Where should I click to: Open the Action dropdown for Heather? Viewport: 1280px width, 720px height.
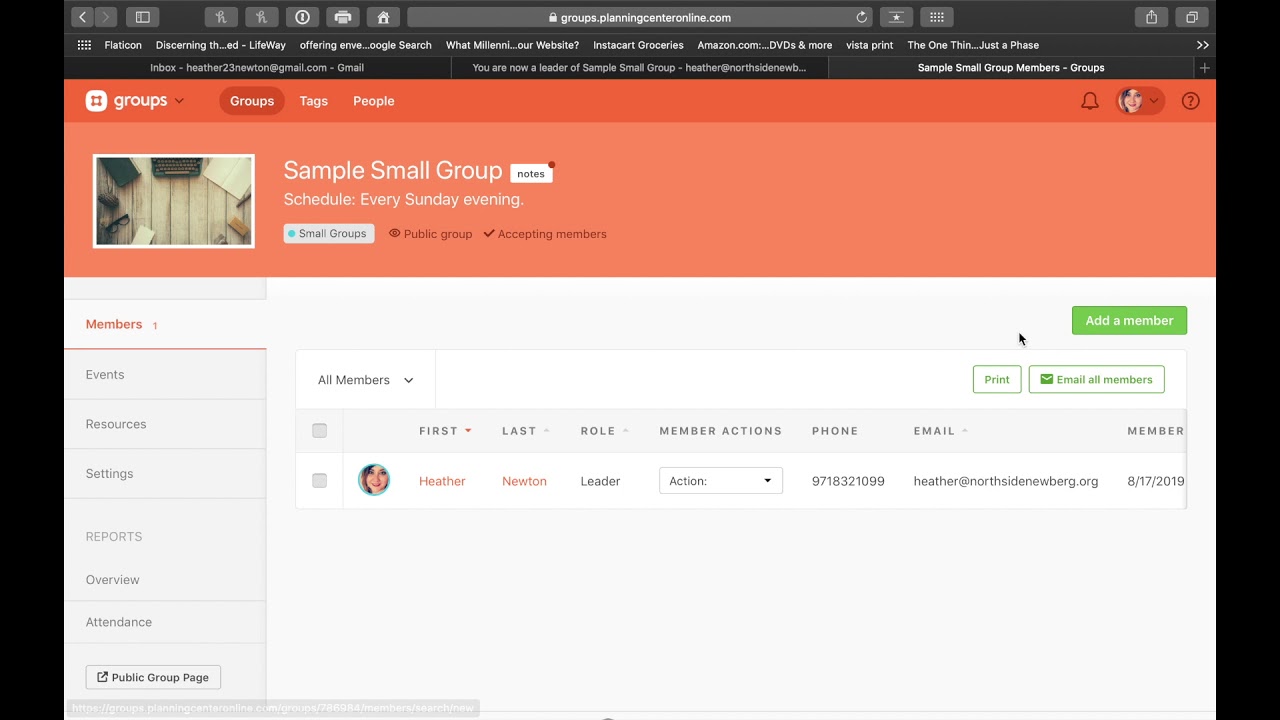(x=721, y=481)
